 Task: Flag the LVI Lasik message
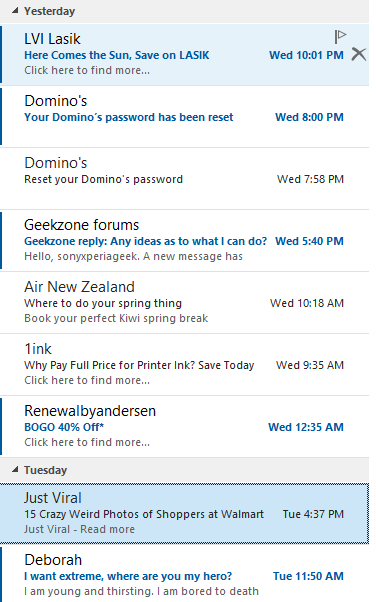pos(340,37)
